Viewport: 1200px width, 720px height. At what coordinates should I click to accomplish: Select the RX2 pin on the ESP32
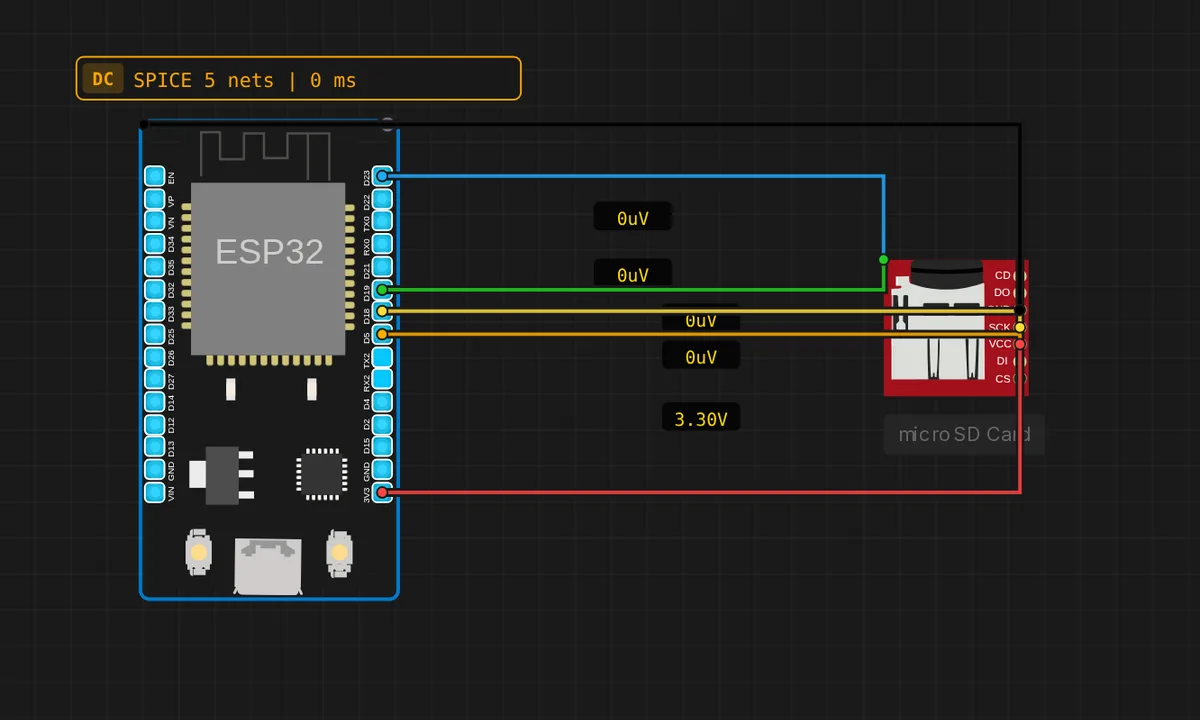(x=382, y=380)
